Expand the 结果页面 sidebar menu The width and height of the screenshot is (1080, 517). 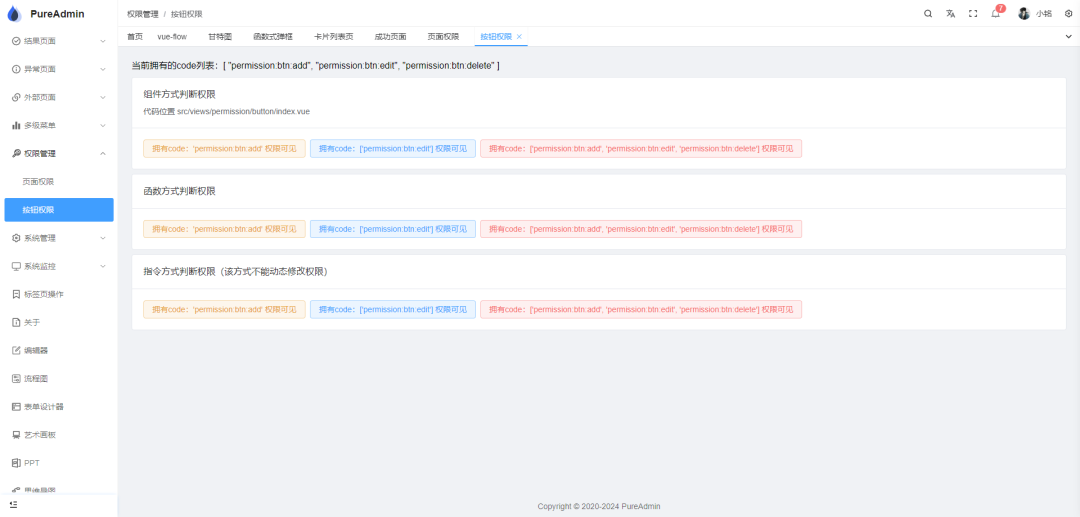[x=58, y=41]
